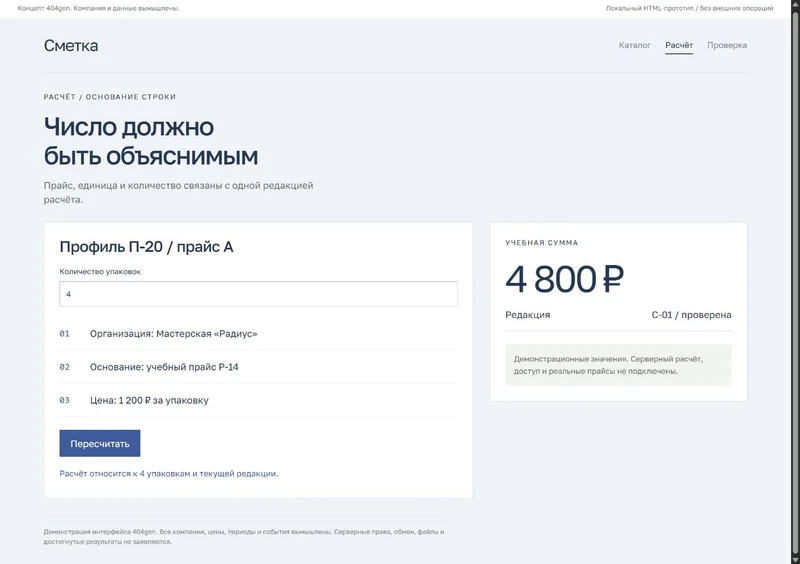
Task: Click the 4 800 ₽ total amount
Action: pos(565,279)
